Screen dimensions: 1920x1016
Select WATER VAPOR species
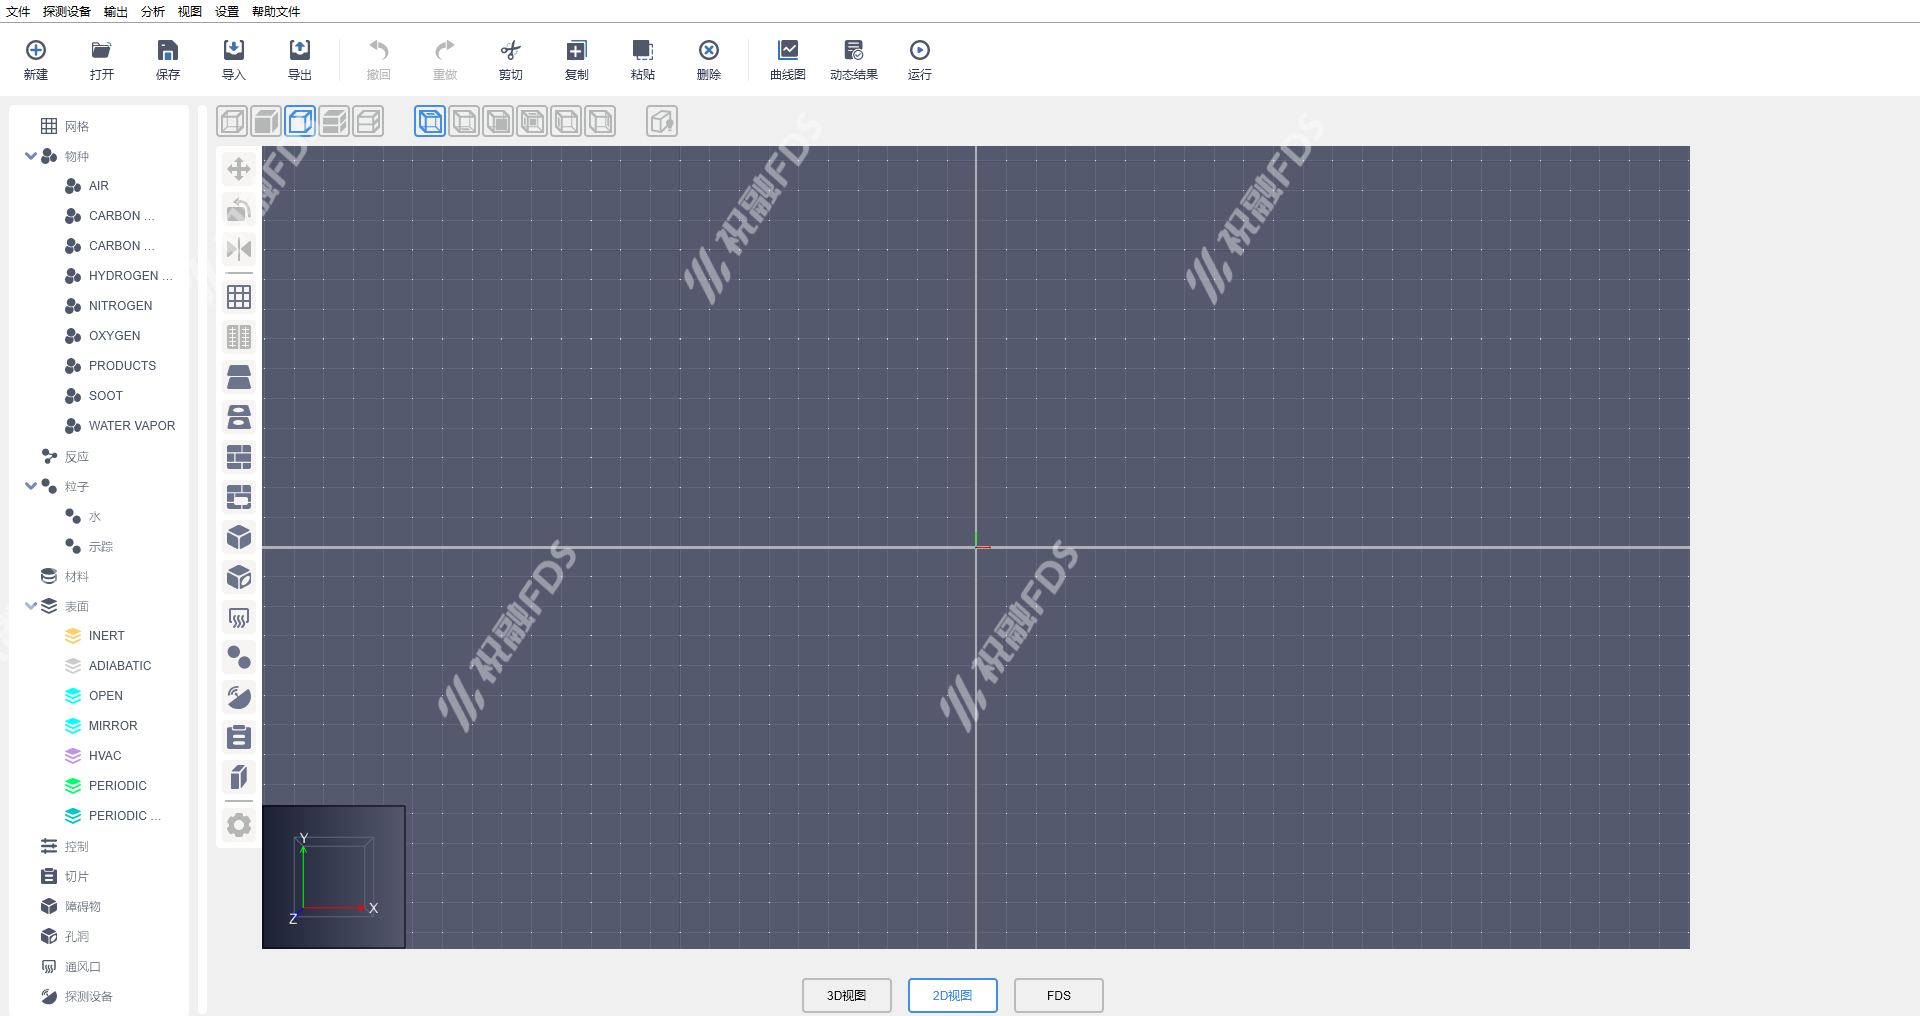click(x=120, y=426)
